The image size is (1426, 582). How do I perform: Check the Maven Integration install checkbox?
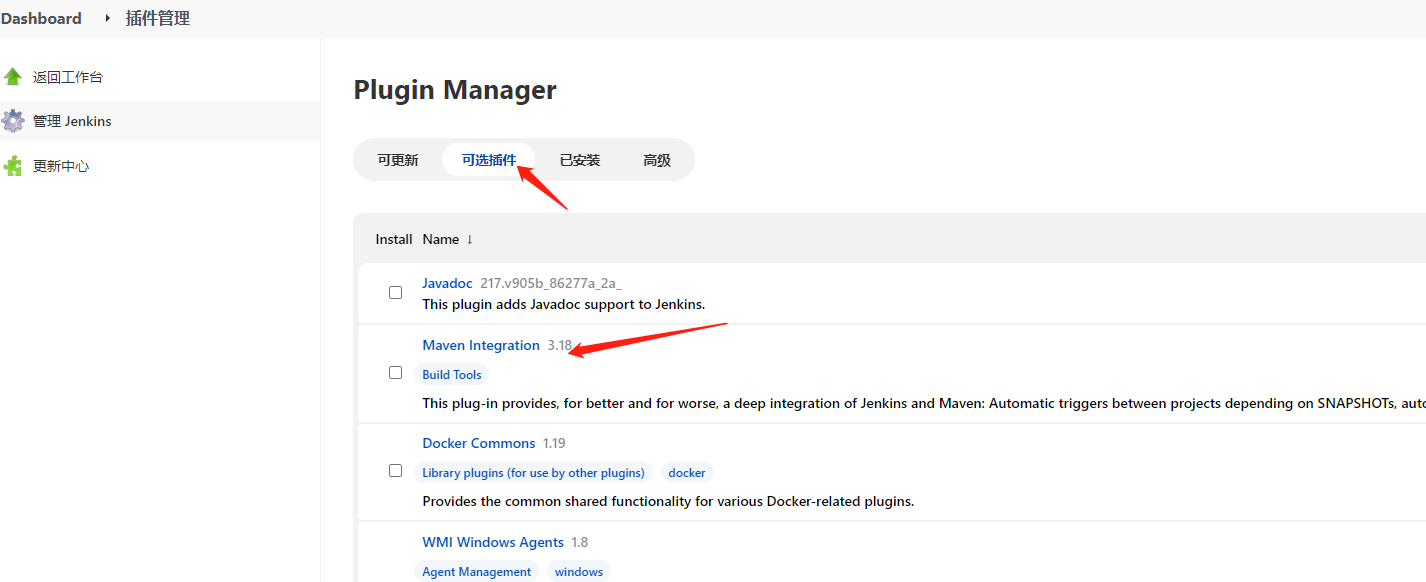coord(395,372)
